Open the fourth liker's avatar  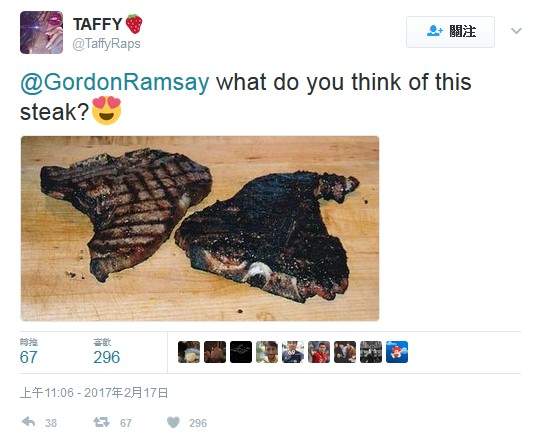click(267, 352)
